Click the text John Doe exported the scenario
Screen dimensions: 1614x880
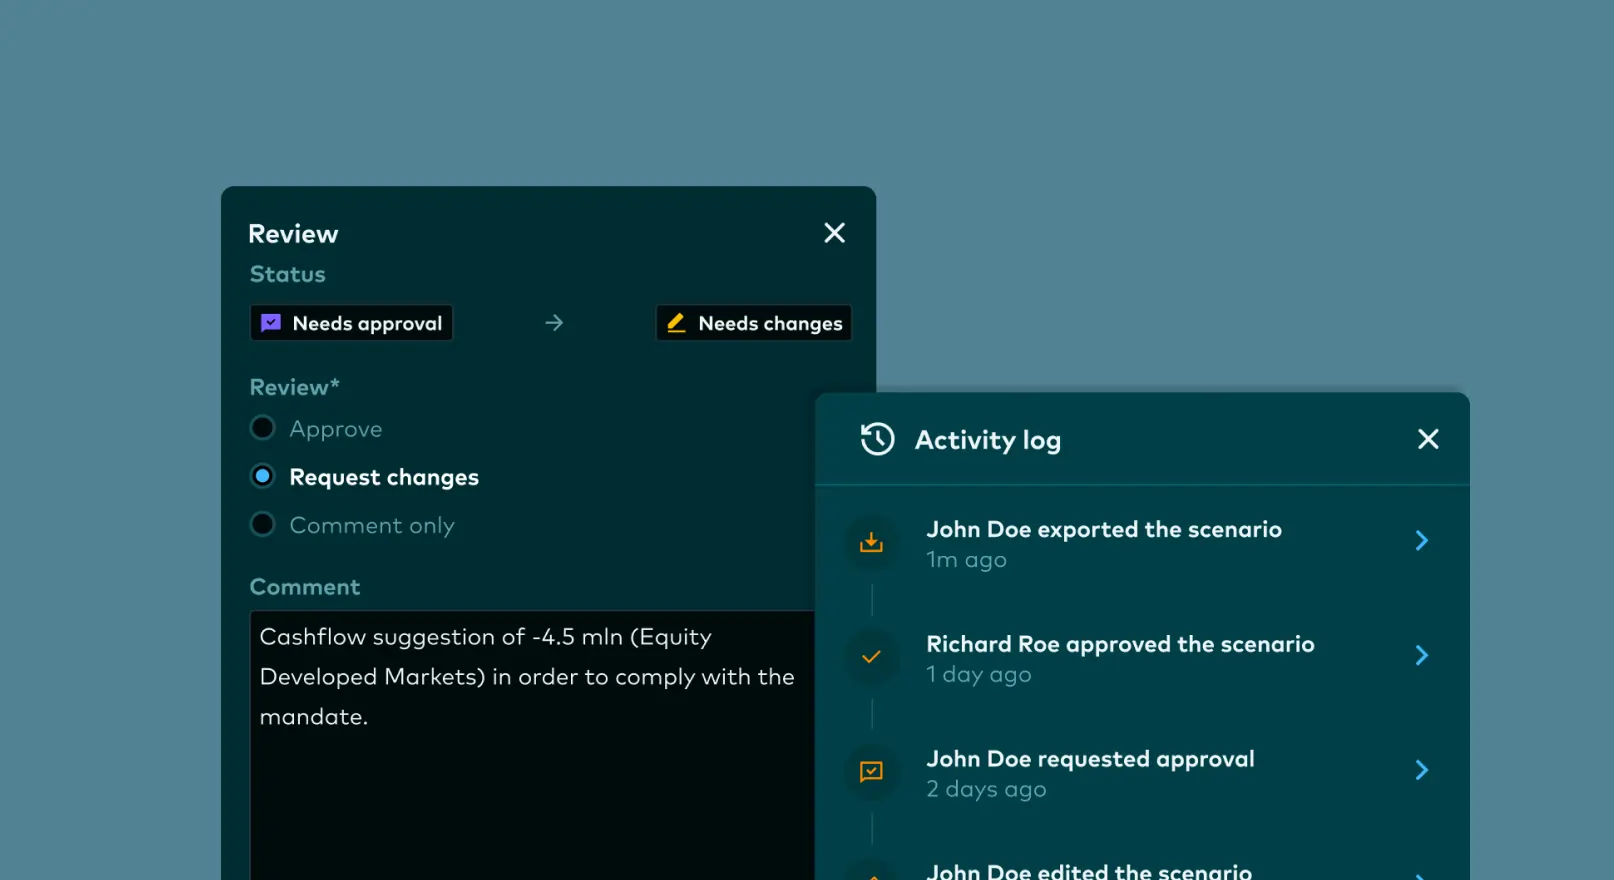point(1104,529)
